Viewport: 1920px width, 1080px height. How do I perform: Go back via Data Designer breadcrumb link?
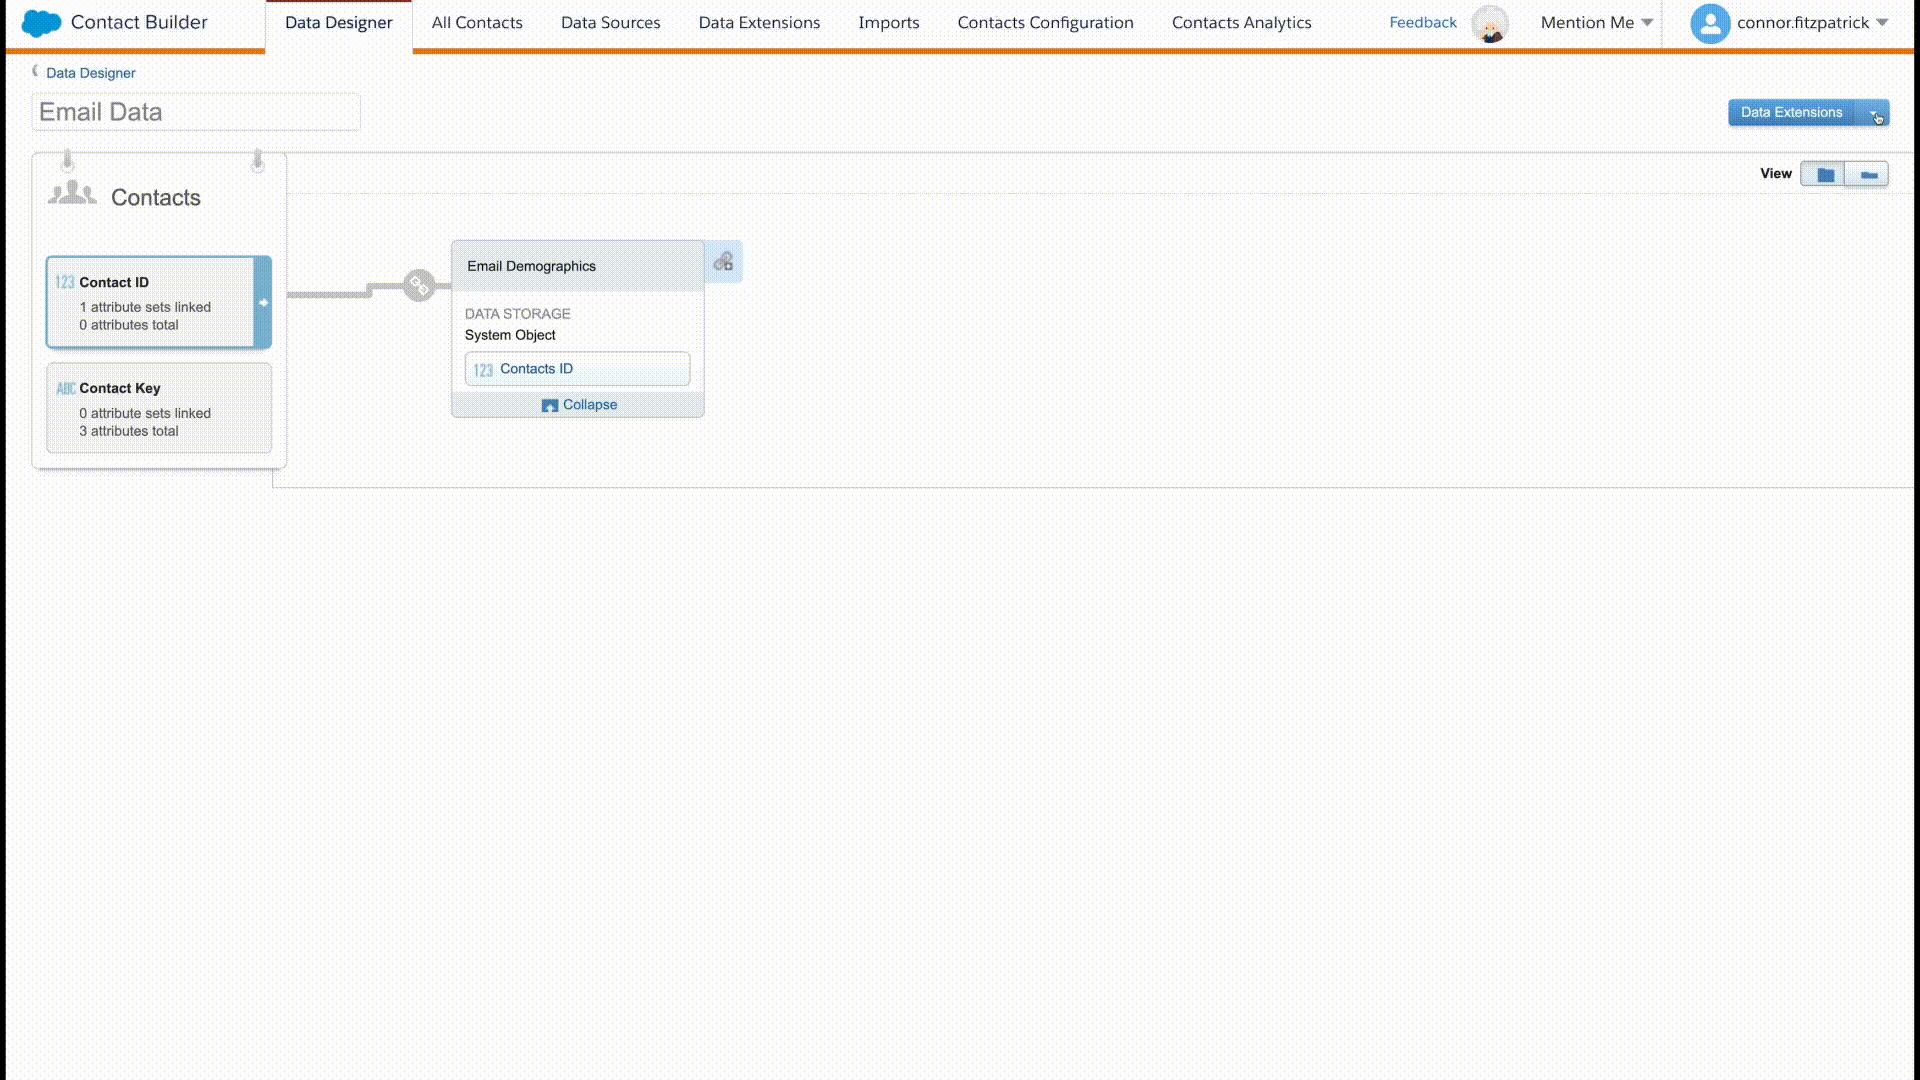(x=90, y=73)
